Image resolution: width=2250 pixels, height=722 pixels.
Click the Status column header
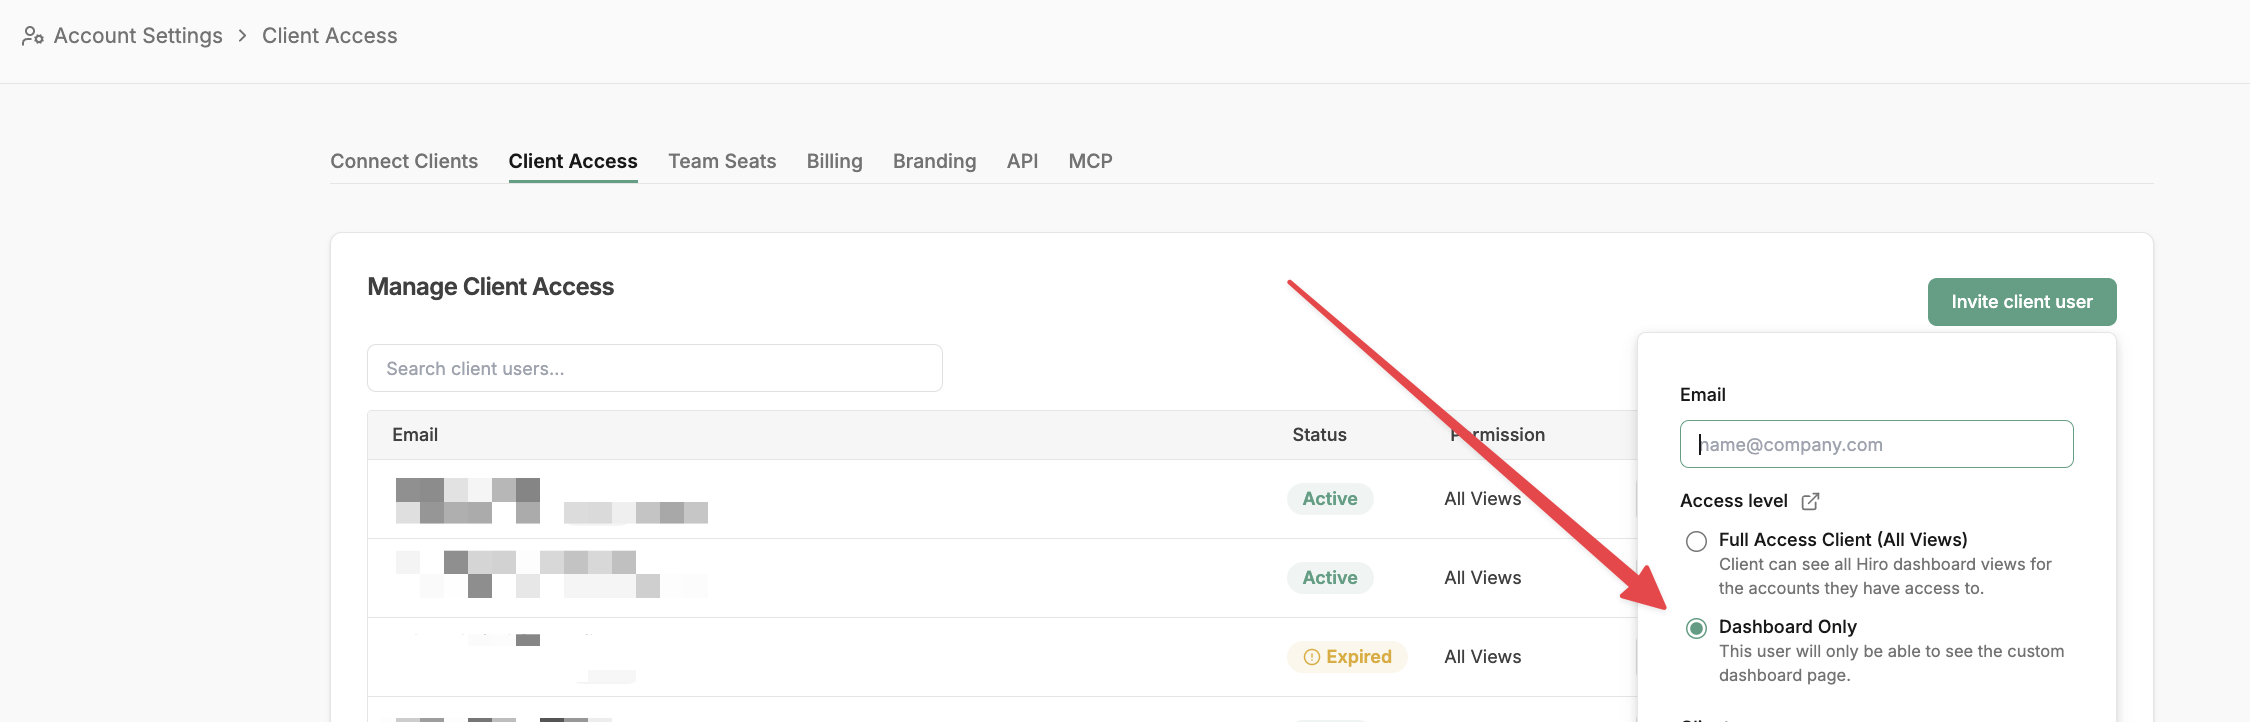[1319, 435]
